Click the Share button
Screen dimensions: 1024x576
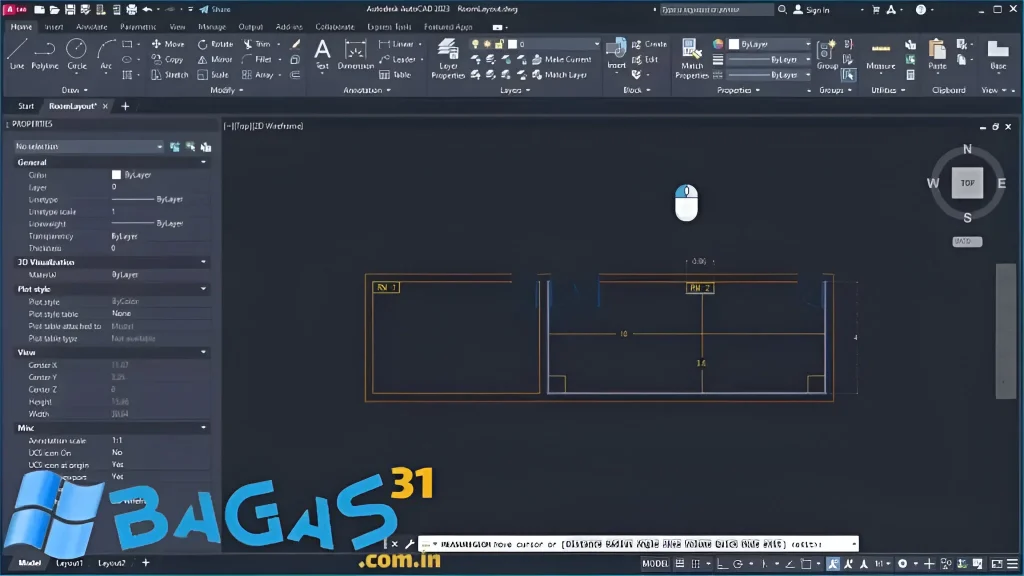(215, 9)
